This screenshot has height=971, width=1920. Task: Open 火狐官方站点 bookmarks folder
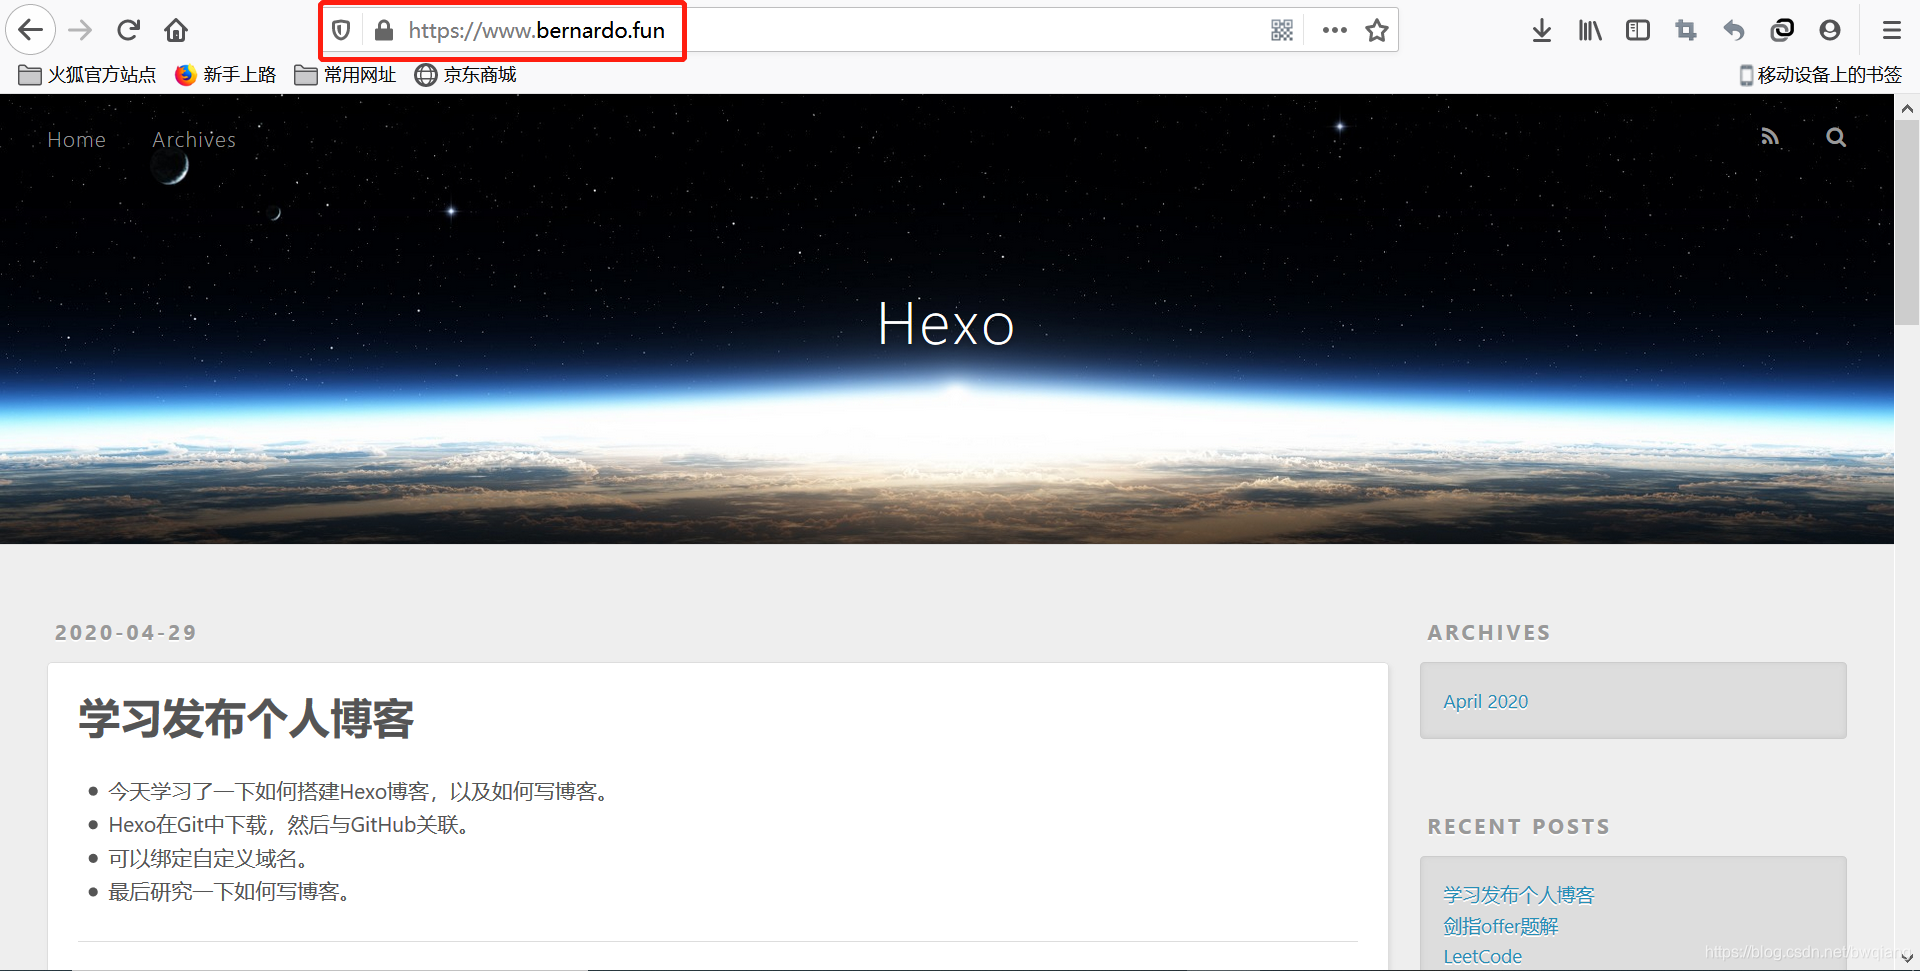(87, 75)
